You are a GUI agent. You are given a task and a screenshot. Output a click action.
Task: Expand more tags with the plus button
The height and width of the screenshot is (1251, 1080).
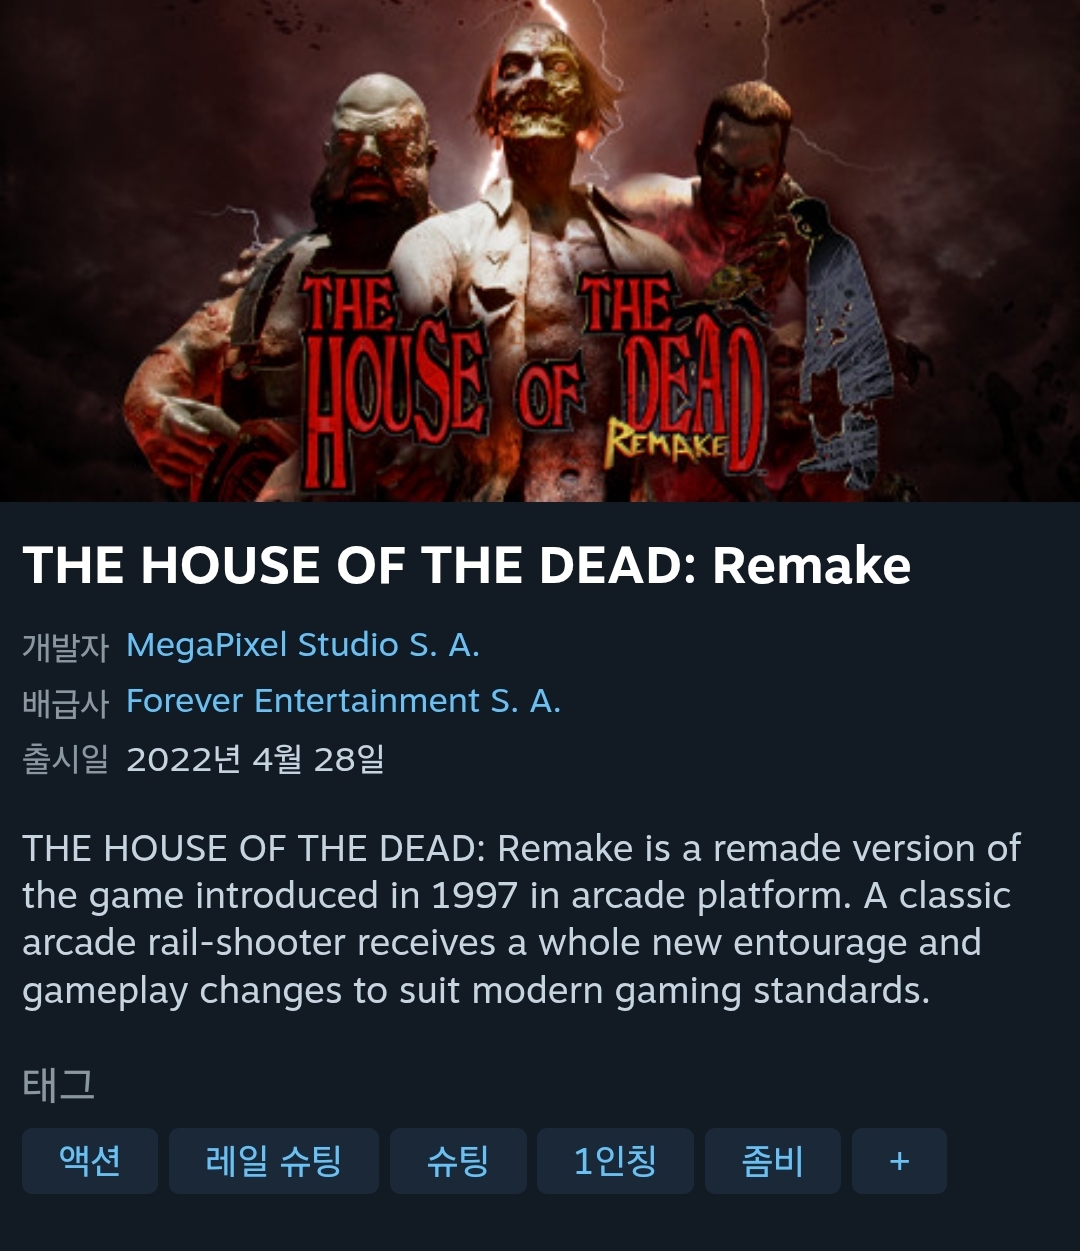[899, 1161]
